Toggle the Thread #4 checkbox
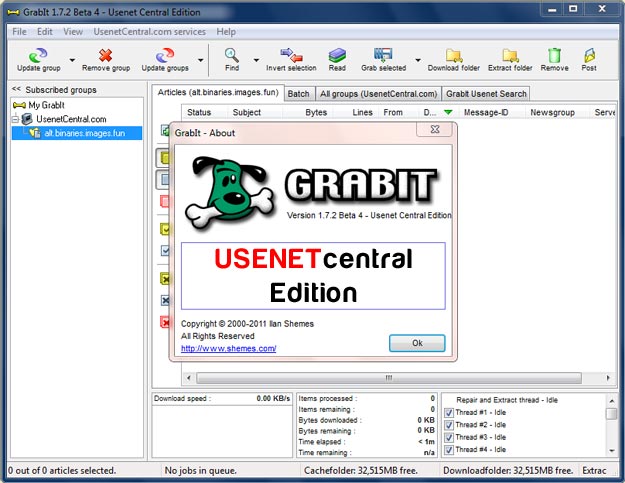625x483 pixels. 448,450
